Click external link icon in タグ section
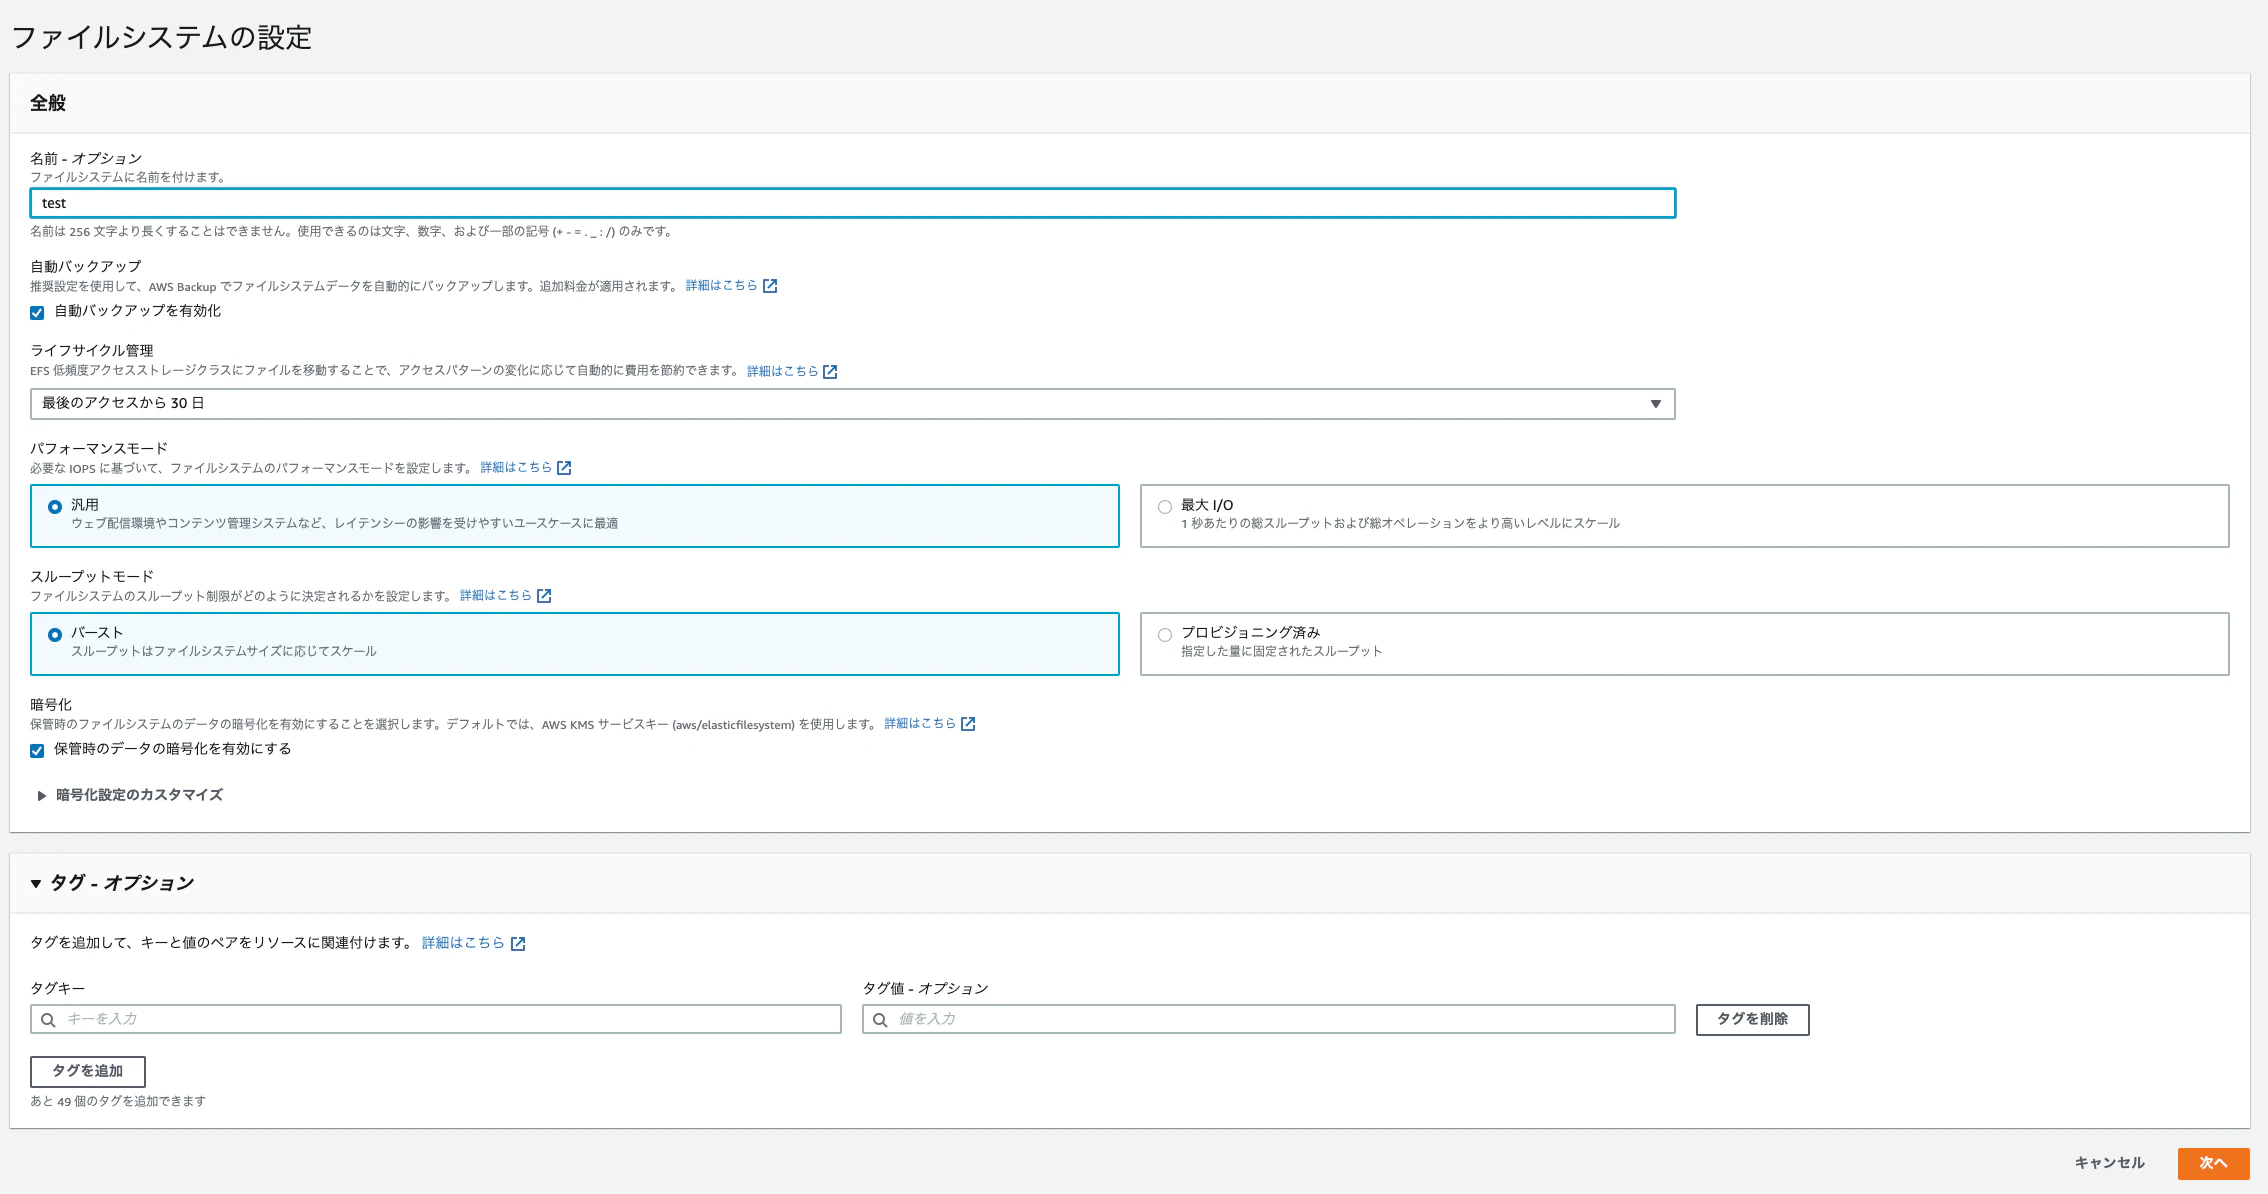 [518, 944]
